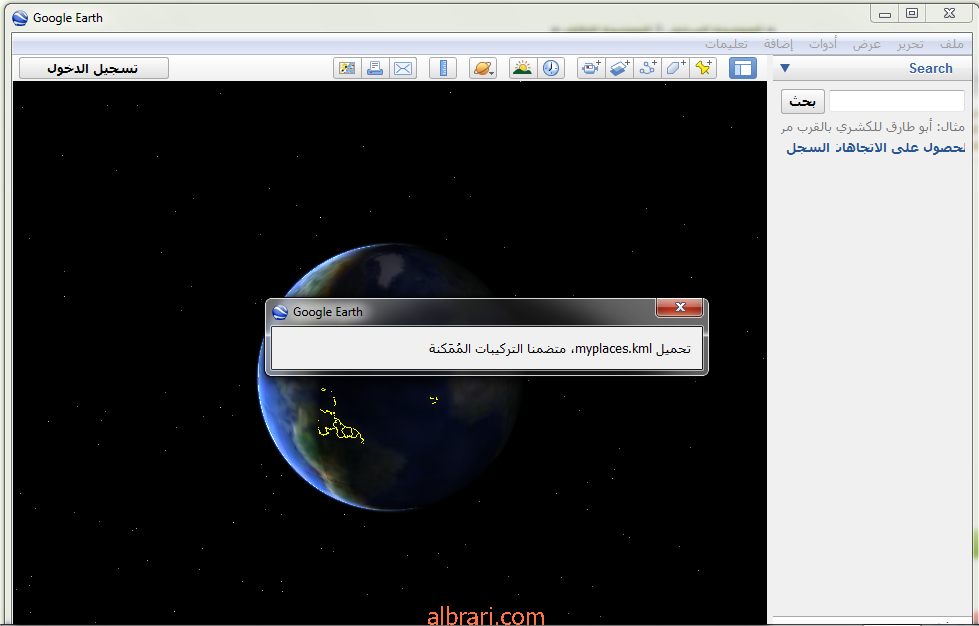Screen dimensions: 979x626
Task: Add a path icon
Action: point(647,68)
